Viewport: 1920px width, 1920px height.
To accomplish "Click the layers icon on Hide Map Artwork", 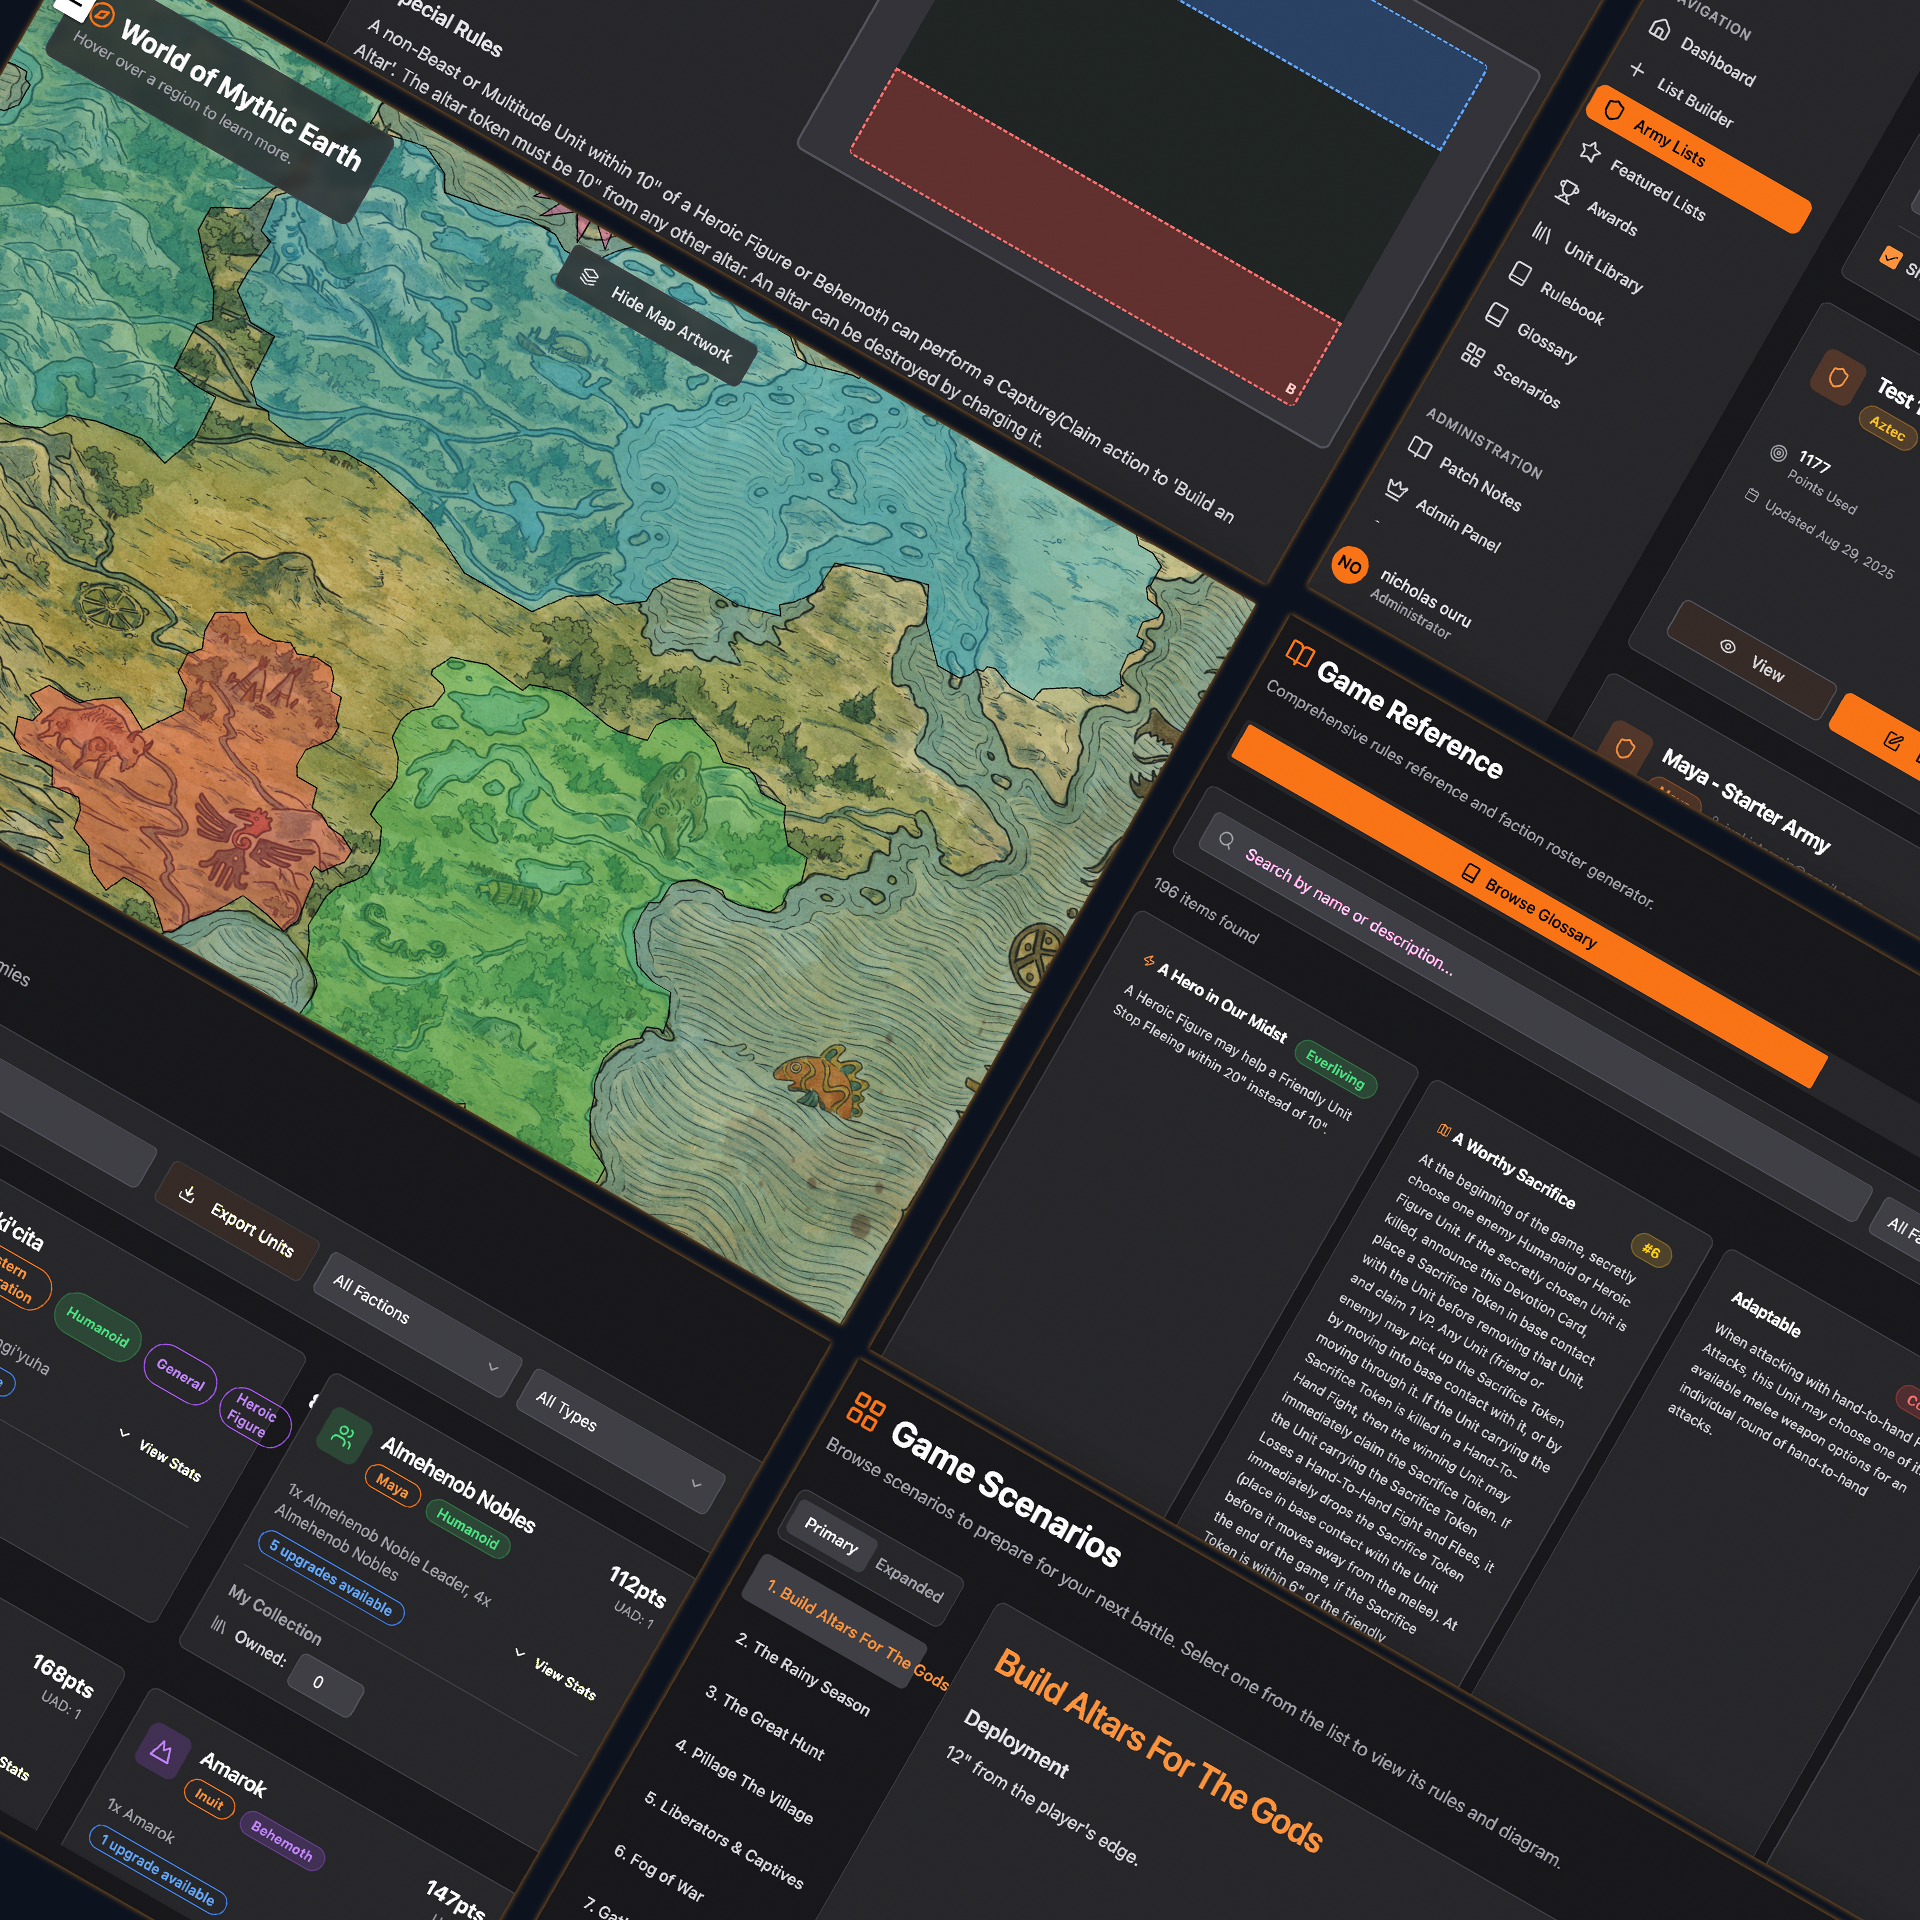I will coord(590,277).
